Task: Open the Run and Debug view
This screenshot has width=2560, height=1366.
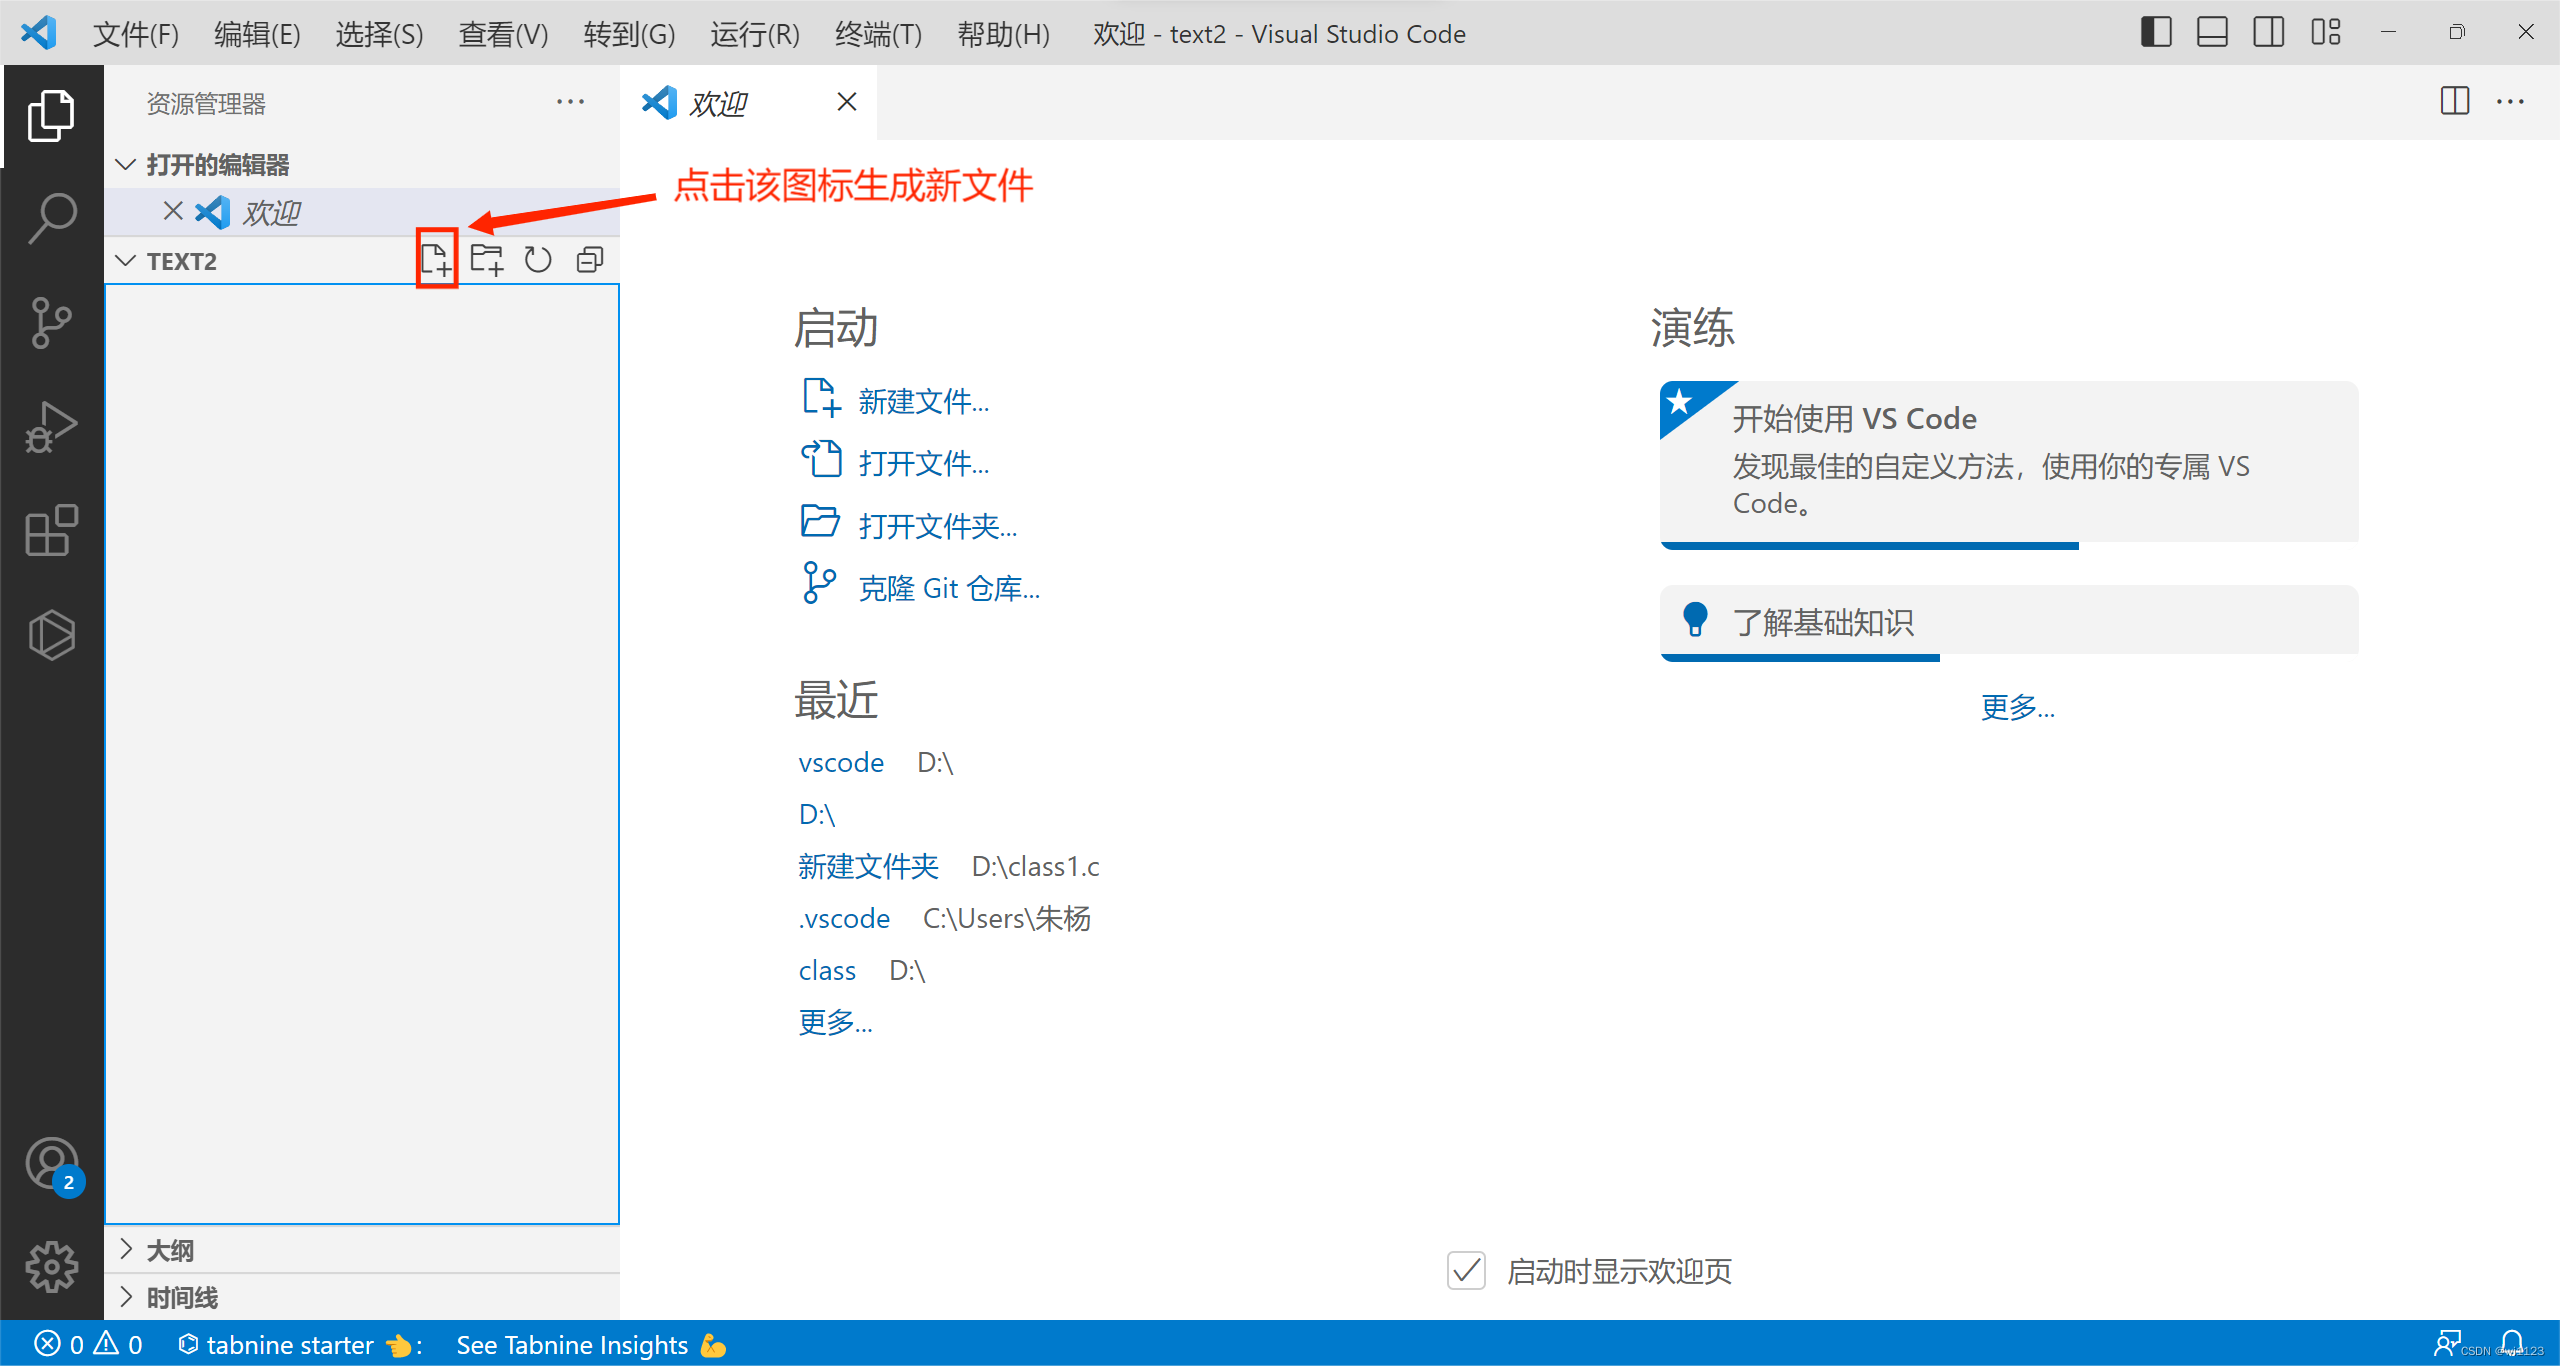Action: (x=51, y=425)
